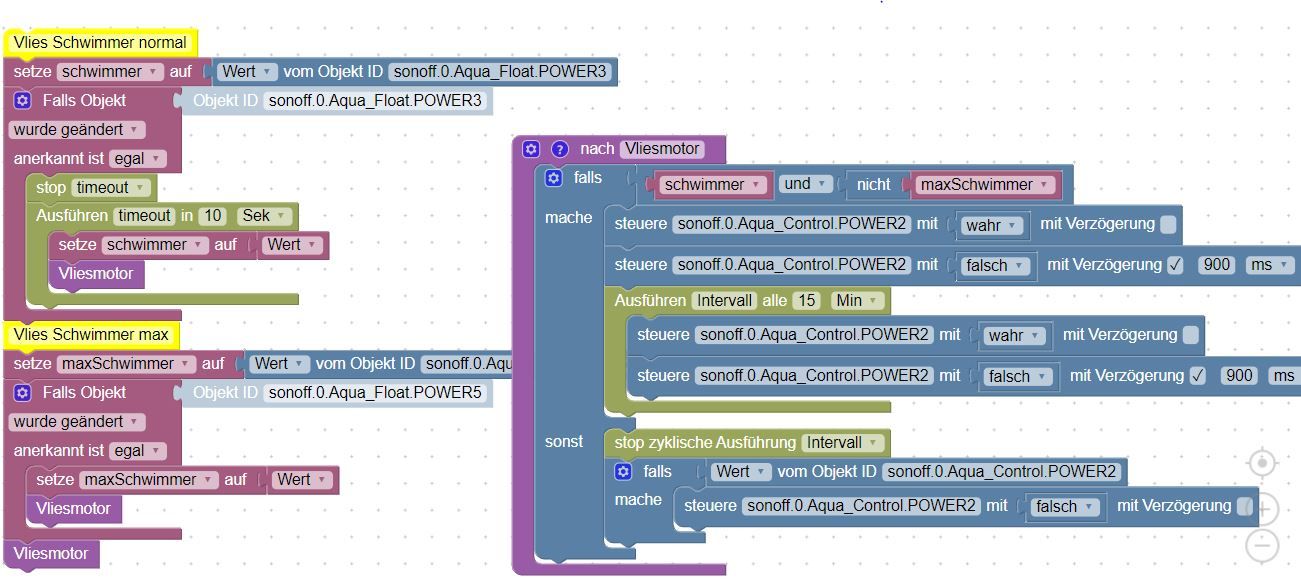Open gear on falls block inside sonst
The width and height of the screenshot is (1301, 583).
(623, 471)
